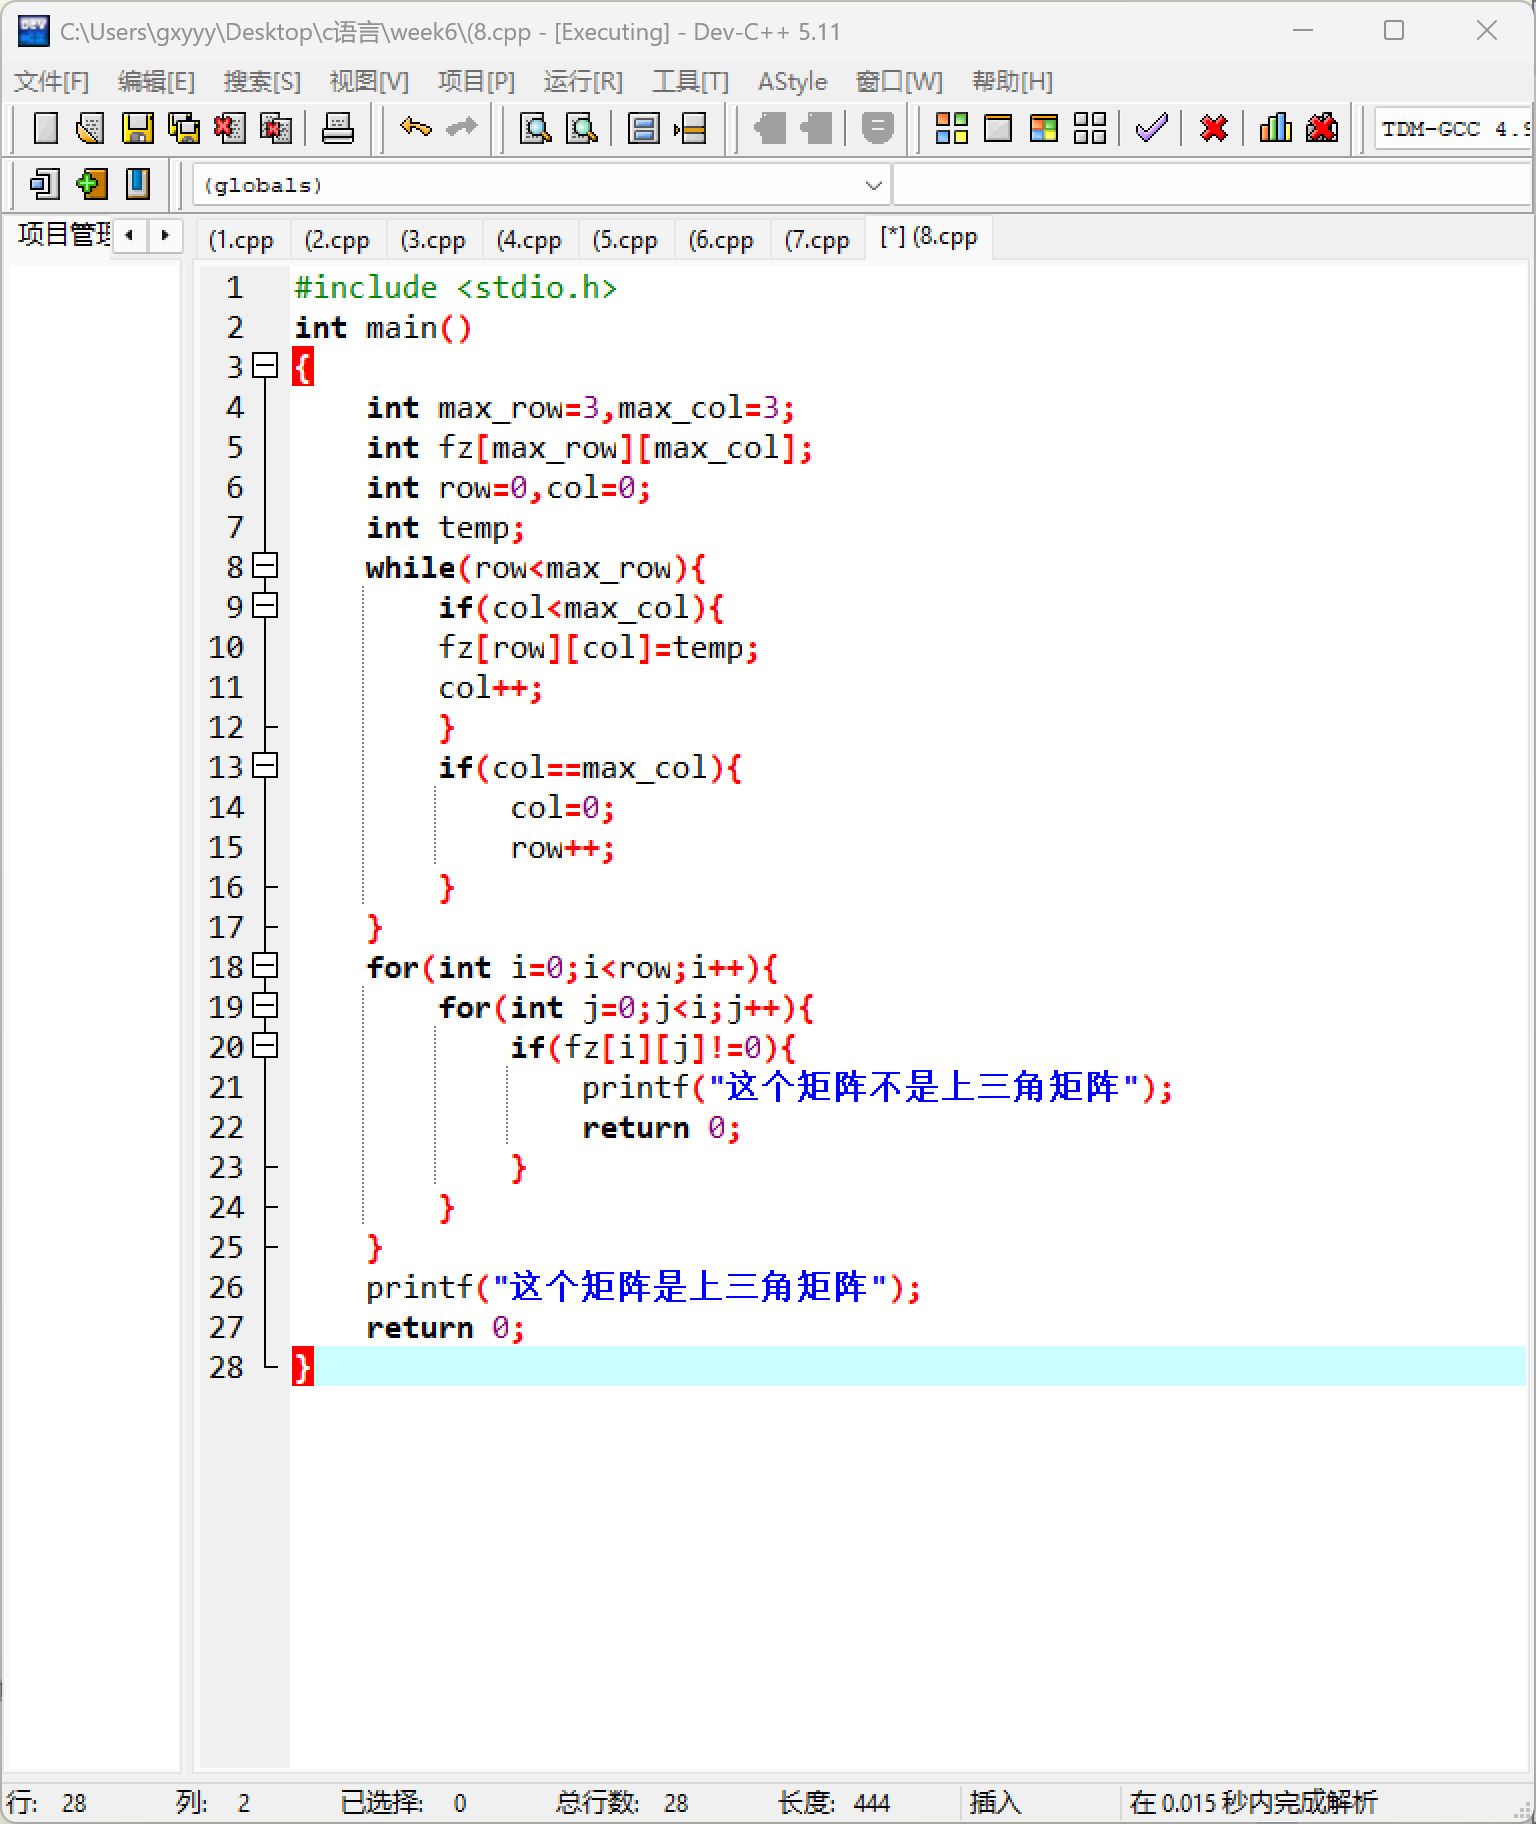Click the Open file toolbar icon
Screen dimensions: 1536x1824
click(x=91, y=128)
